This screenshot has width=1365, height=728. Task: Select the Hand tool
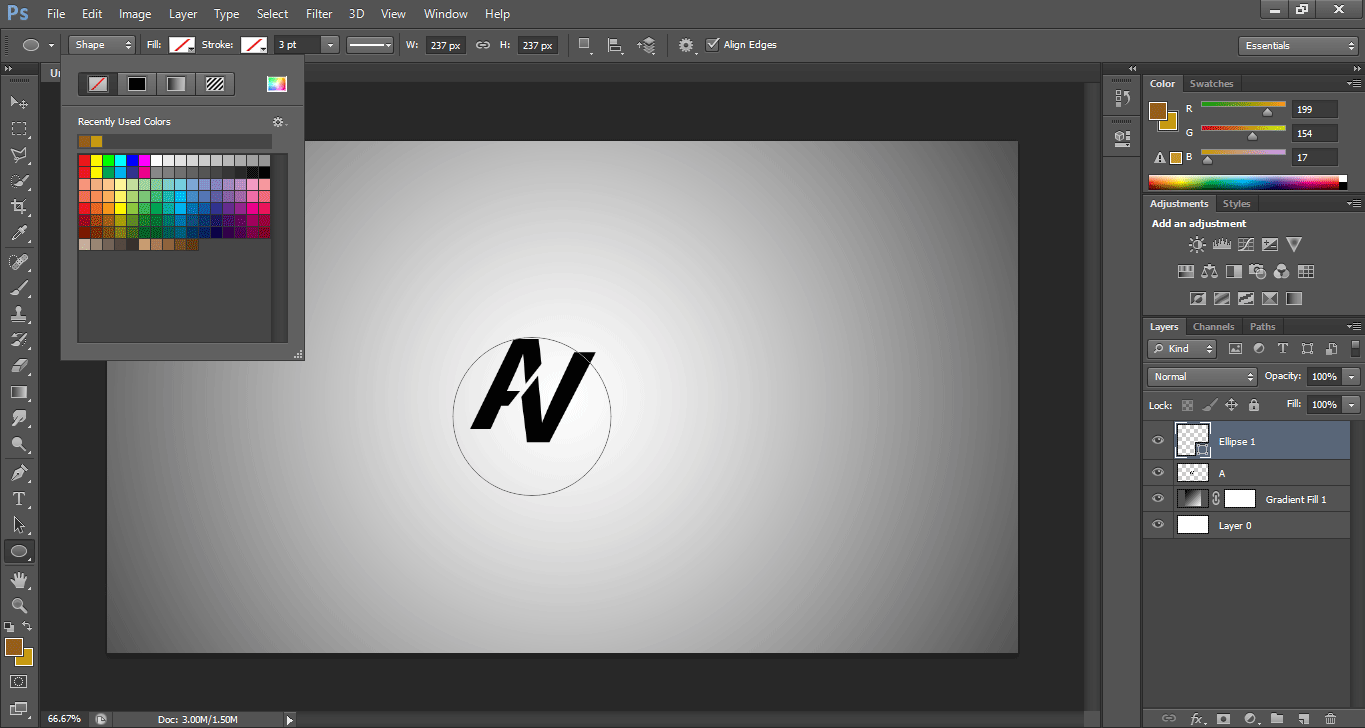click(x=19, y=579)
